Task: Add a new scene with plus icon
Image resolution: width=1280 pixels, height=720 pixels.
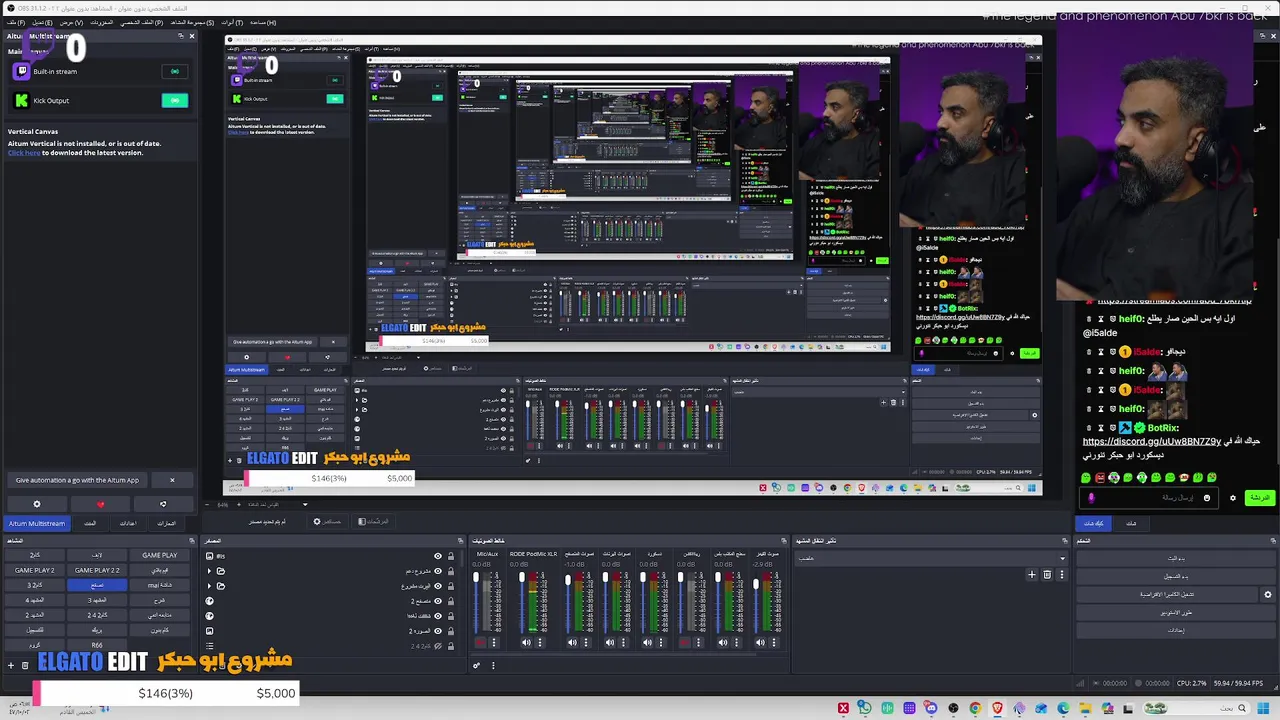Action: coord(11,665)
